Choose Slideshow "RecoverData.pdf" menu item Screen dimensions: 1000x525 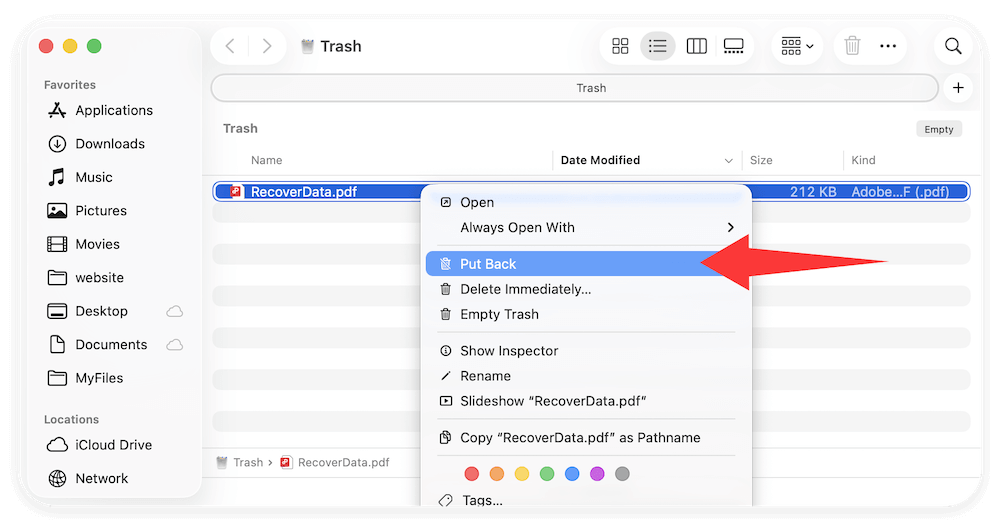coord(588,401)
